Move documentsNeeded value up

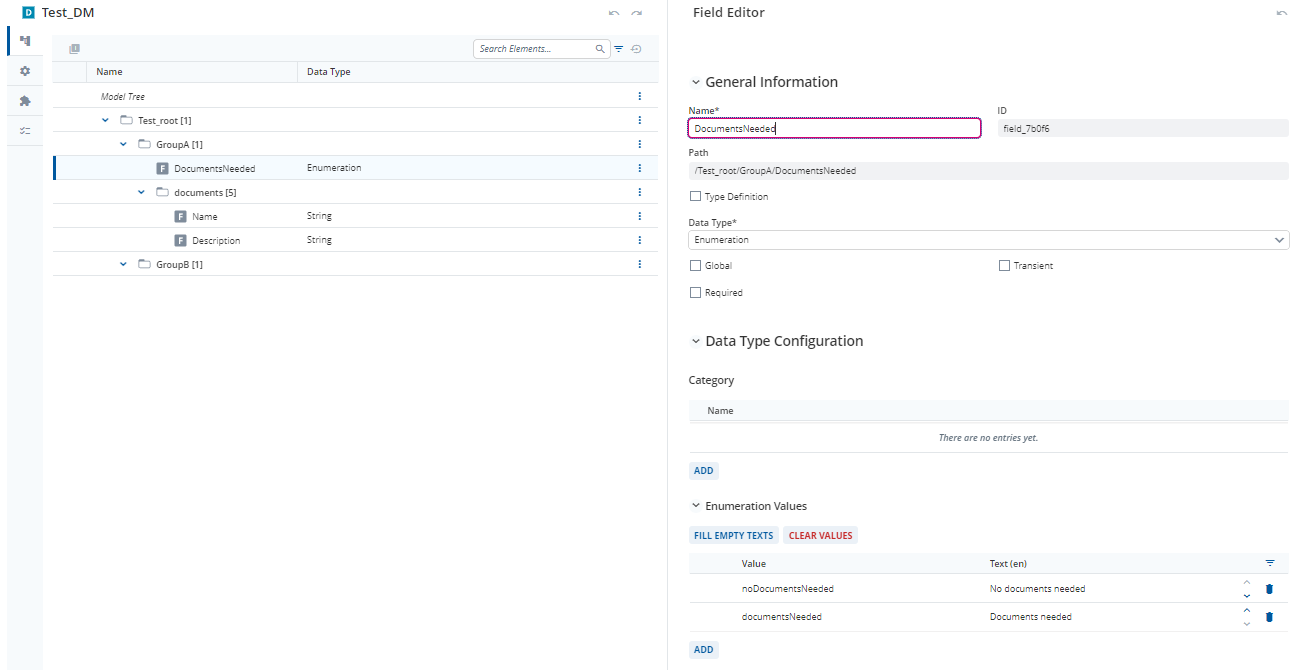1247,610
